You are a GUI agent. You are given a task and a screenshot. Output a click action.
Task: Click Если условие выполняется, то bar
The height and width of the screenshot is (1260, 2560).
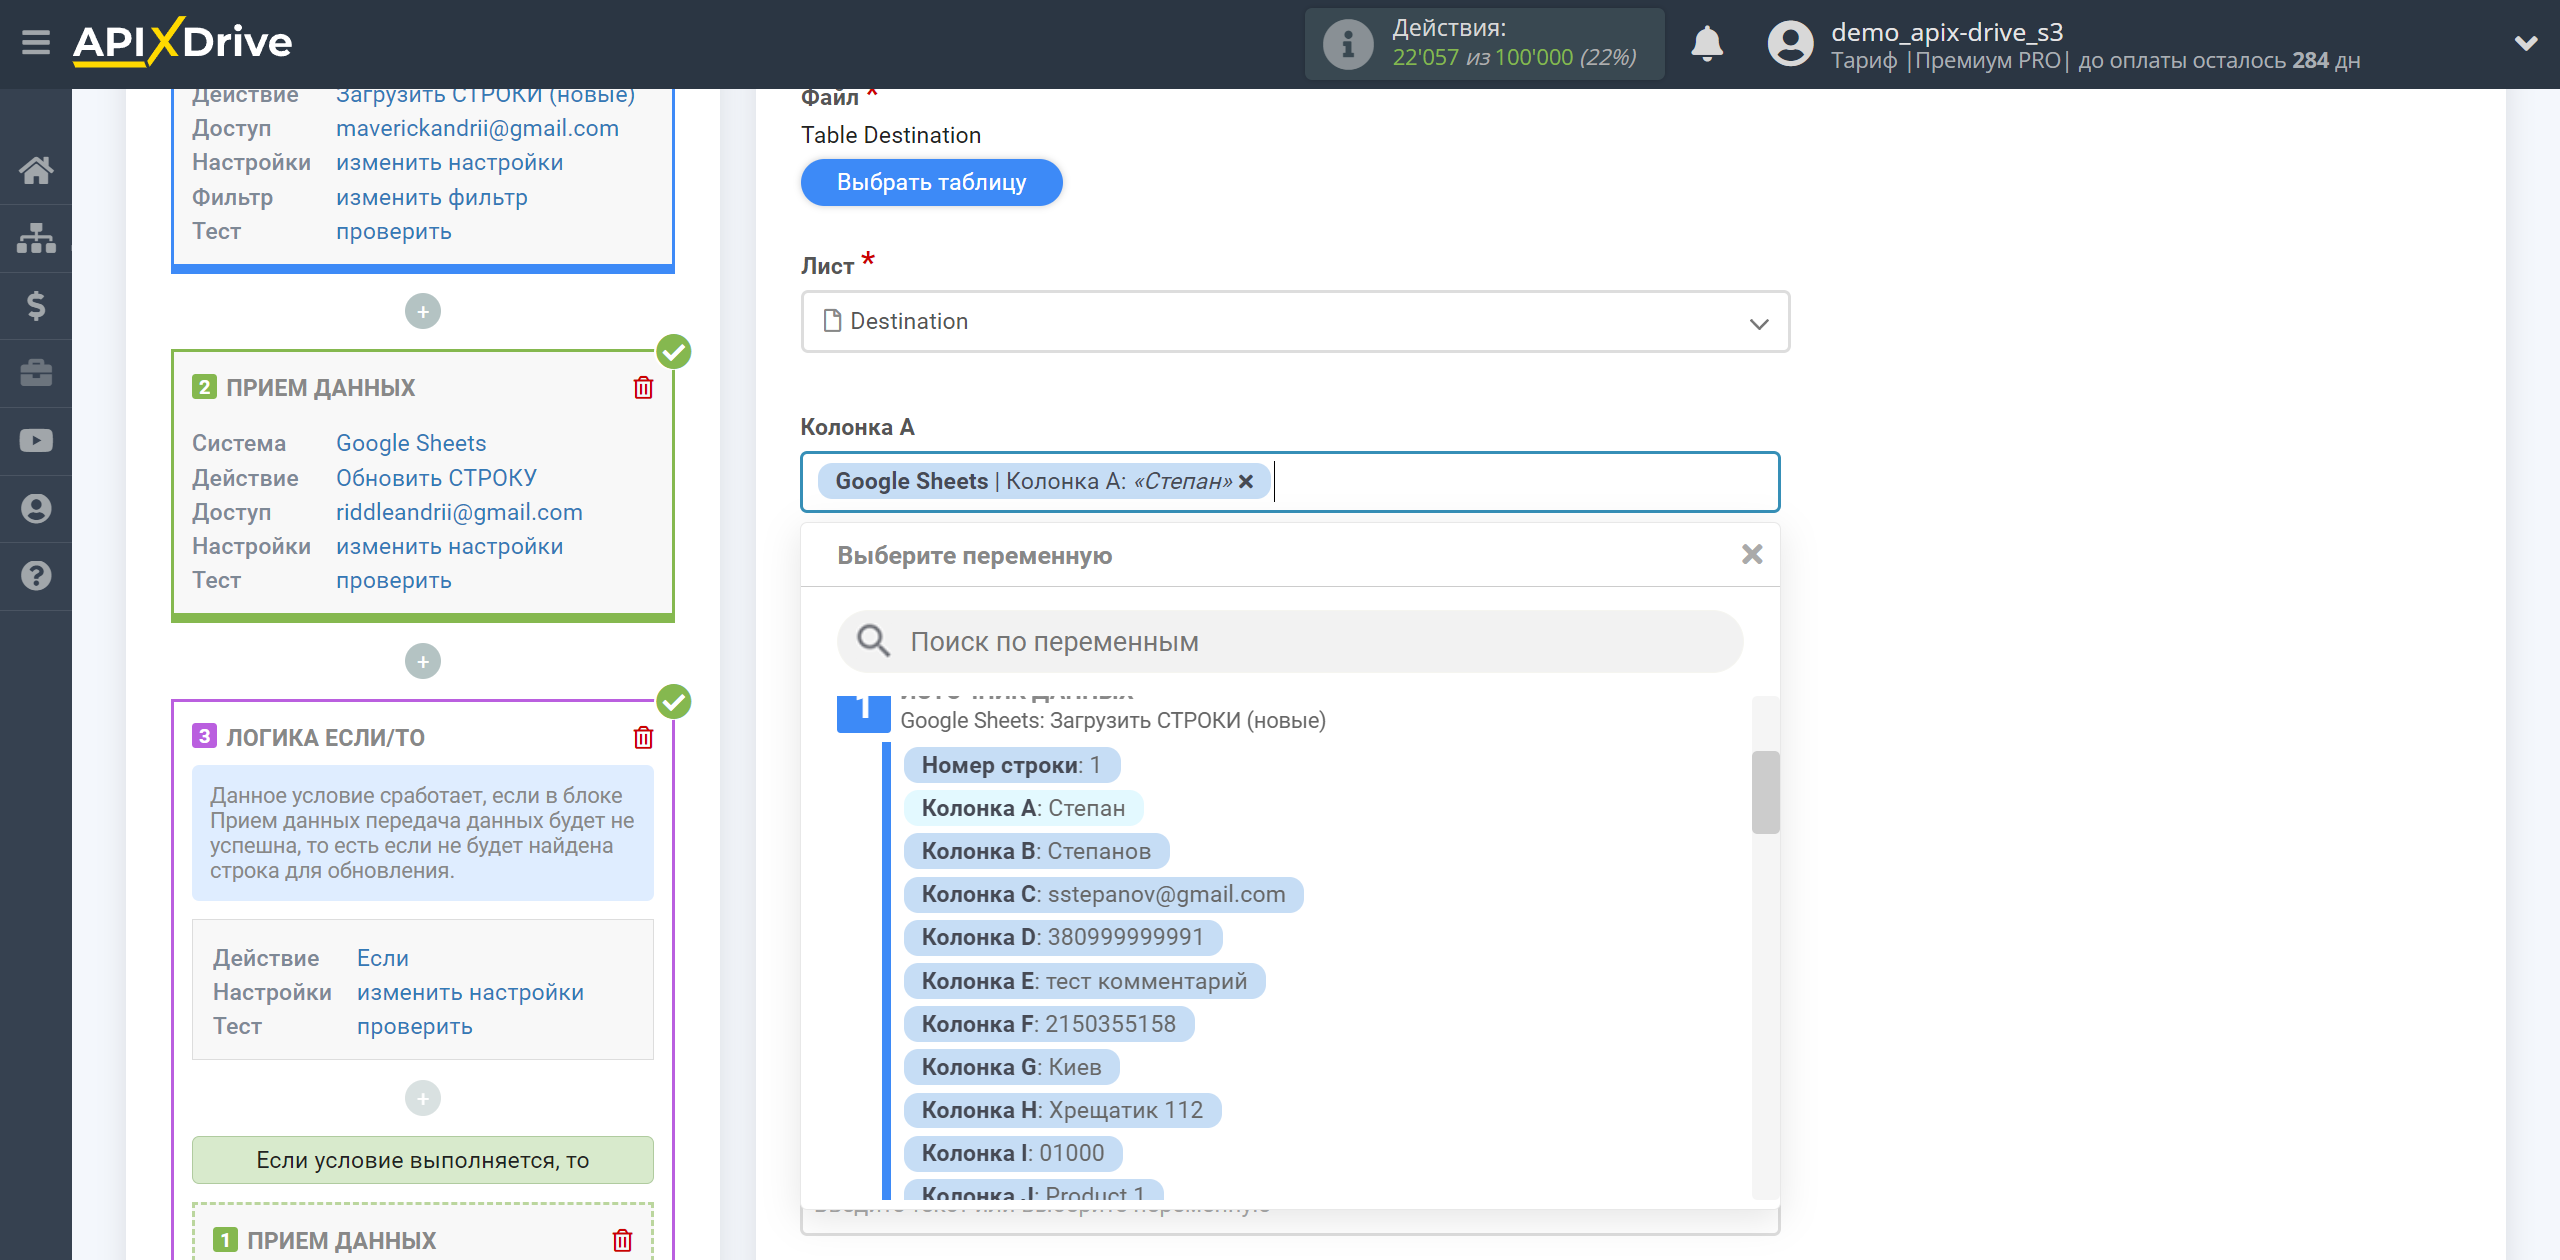[423, 1161]
